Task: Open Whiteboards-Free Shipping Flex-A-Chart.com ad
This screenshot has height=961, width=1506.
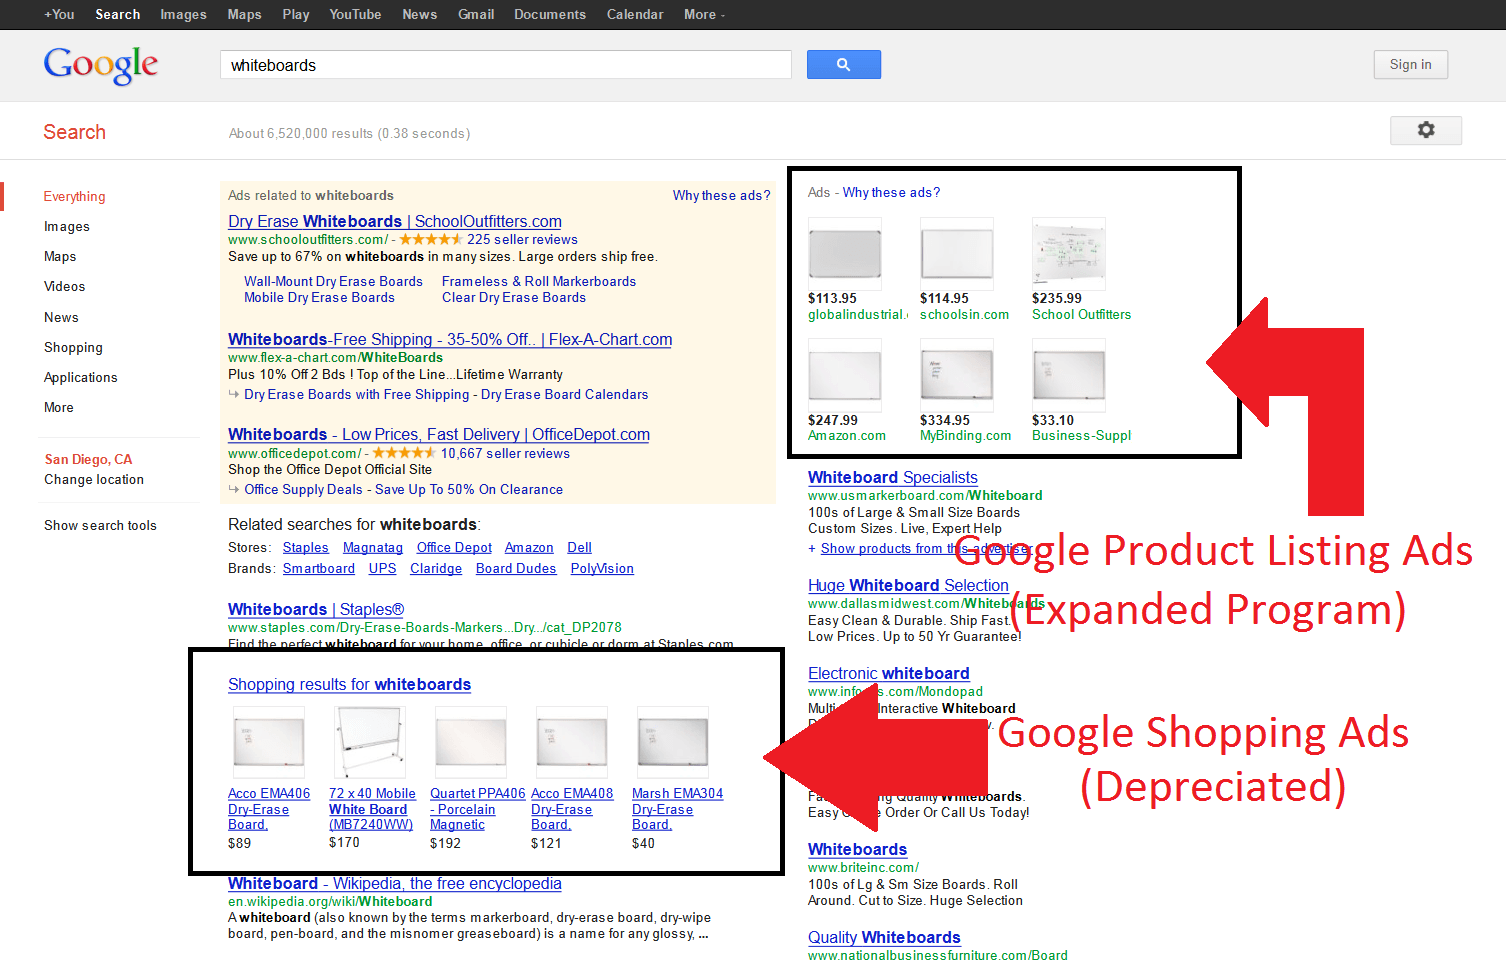Action: [x=450, y=339]
